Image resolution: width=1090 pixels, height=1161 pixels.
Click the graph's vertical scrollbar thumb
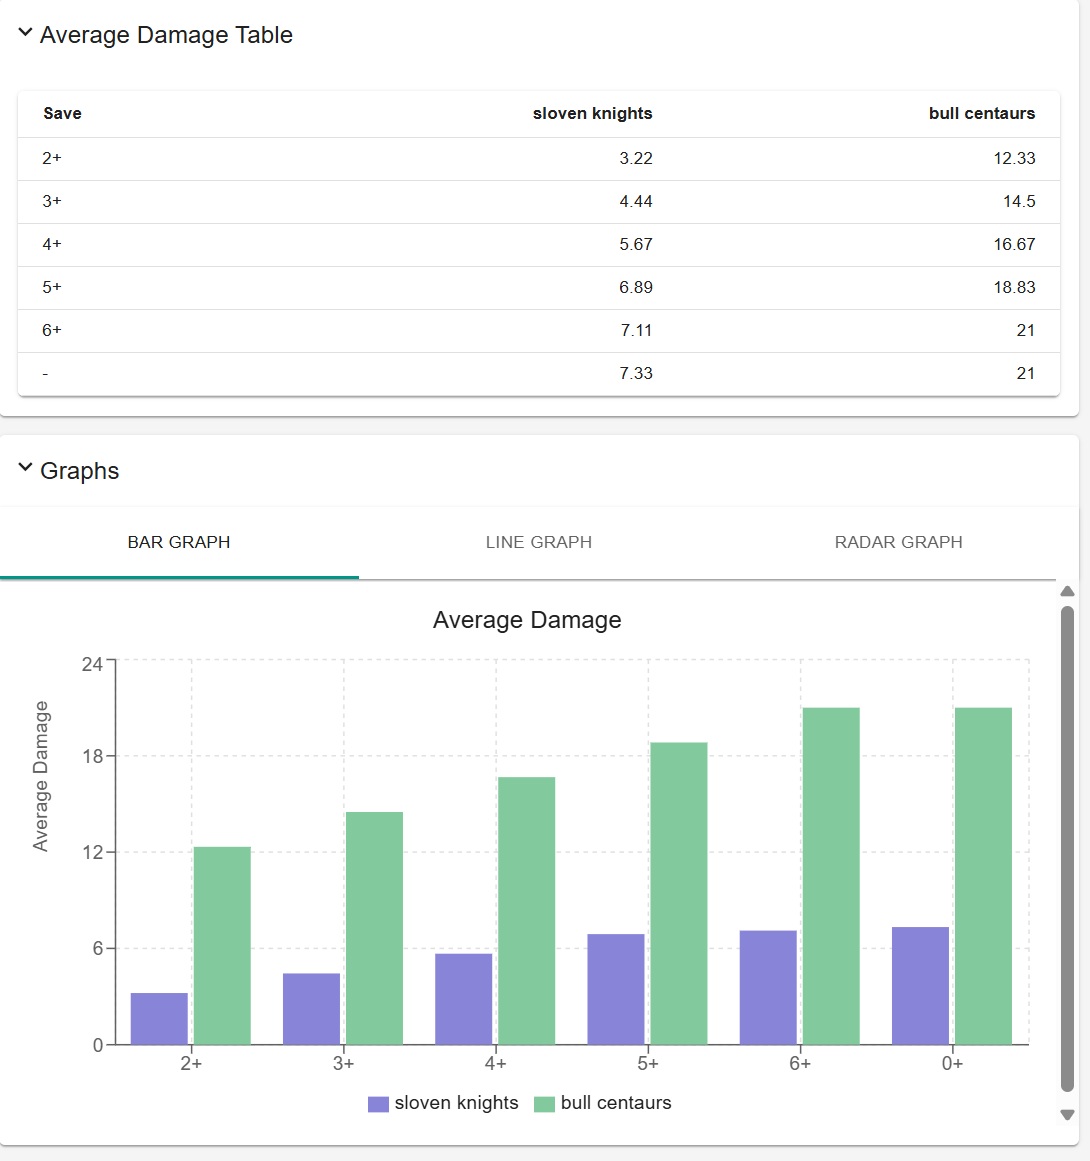1067,849
